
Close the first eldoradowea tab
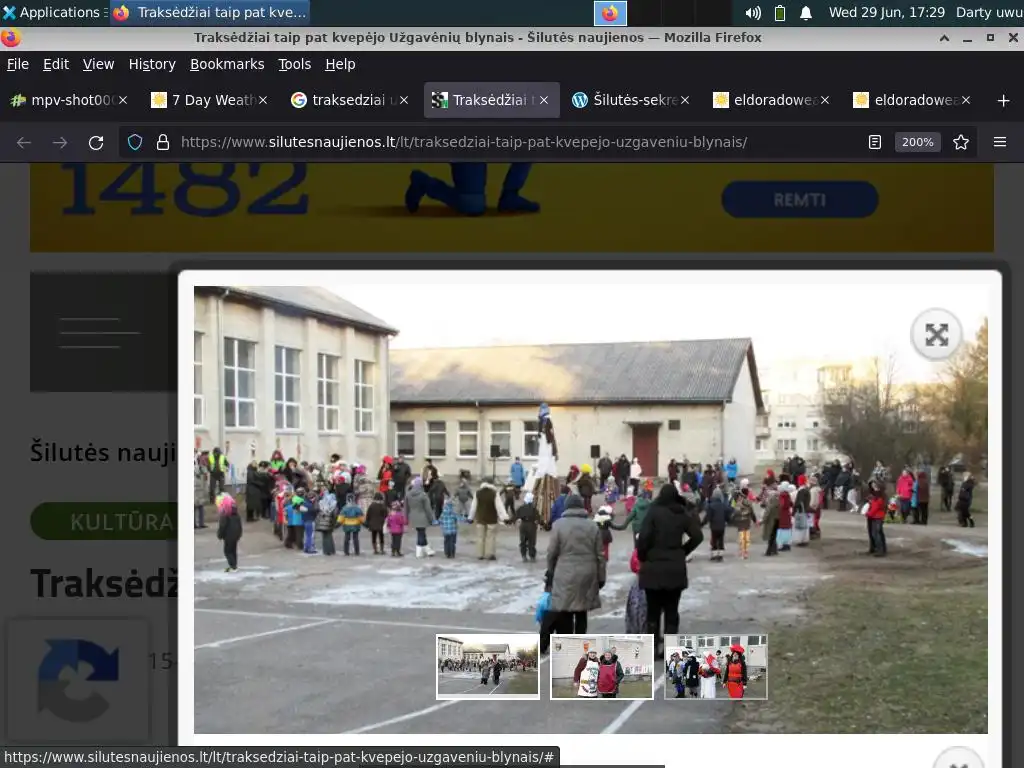pos(825,100)
